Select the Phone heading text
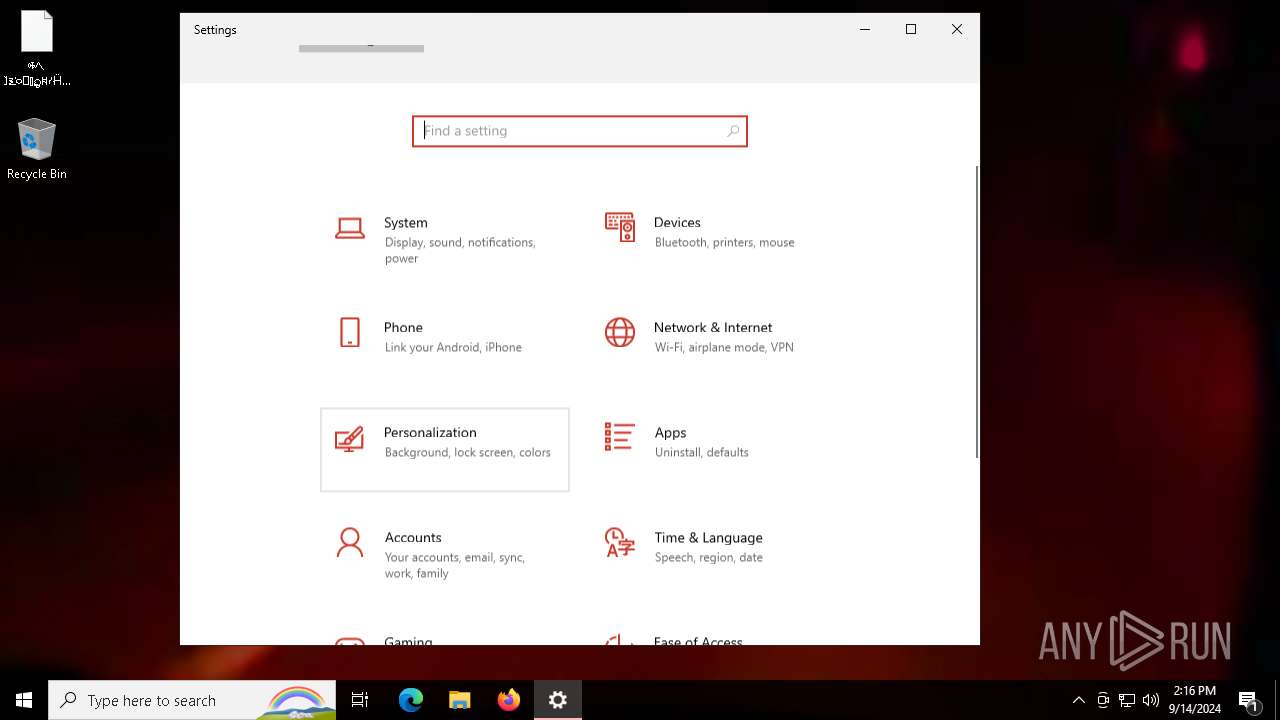This screenshot has height=720, width=1280. (403, 327)
